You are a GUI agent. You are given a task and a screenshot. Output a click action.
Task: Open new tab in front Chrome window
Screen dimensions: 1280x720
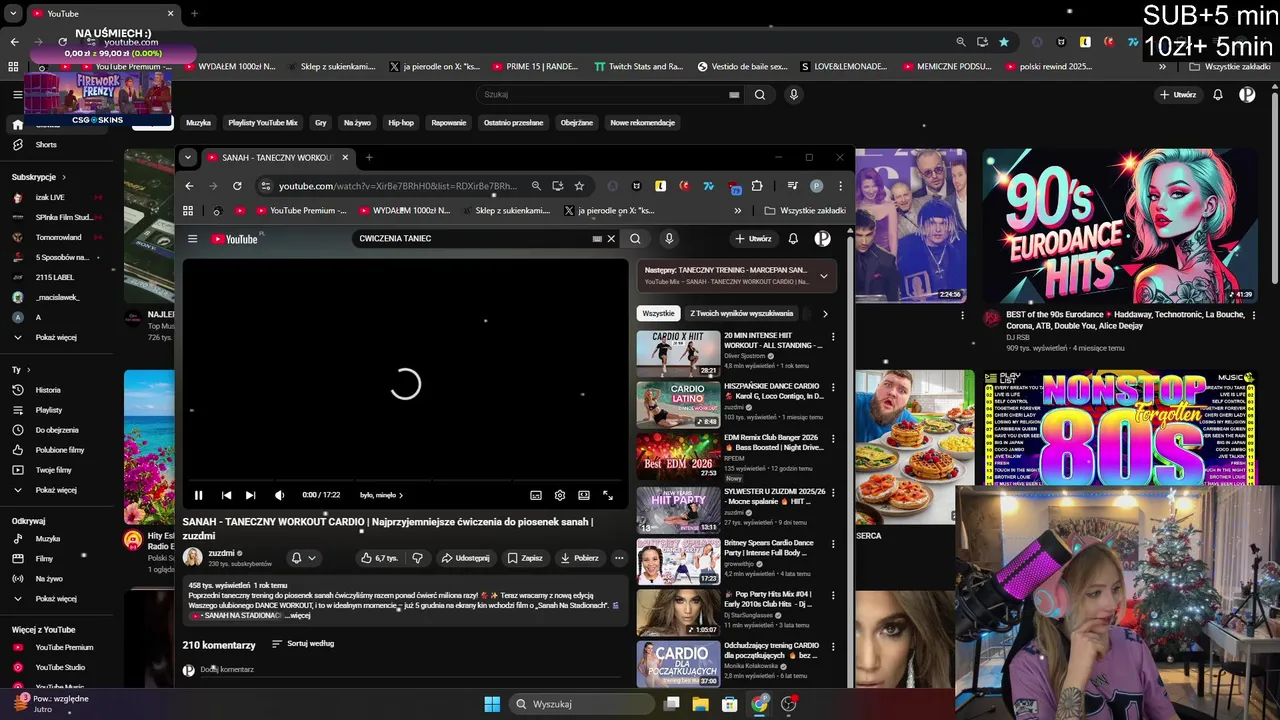pyautogui.click(x=369, y=157)
